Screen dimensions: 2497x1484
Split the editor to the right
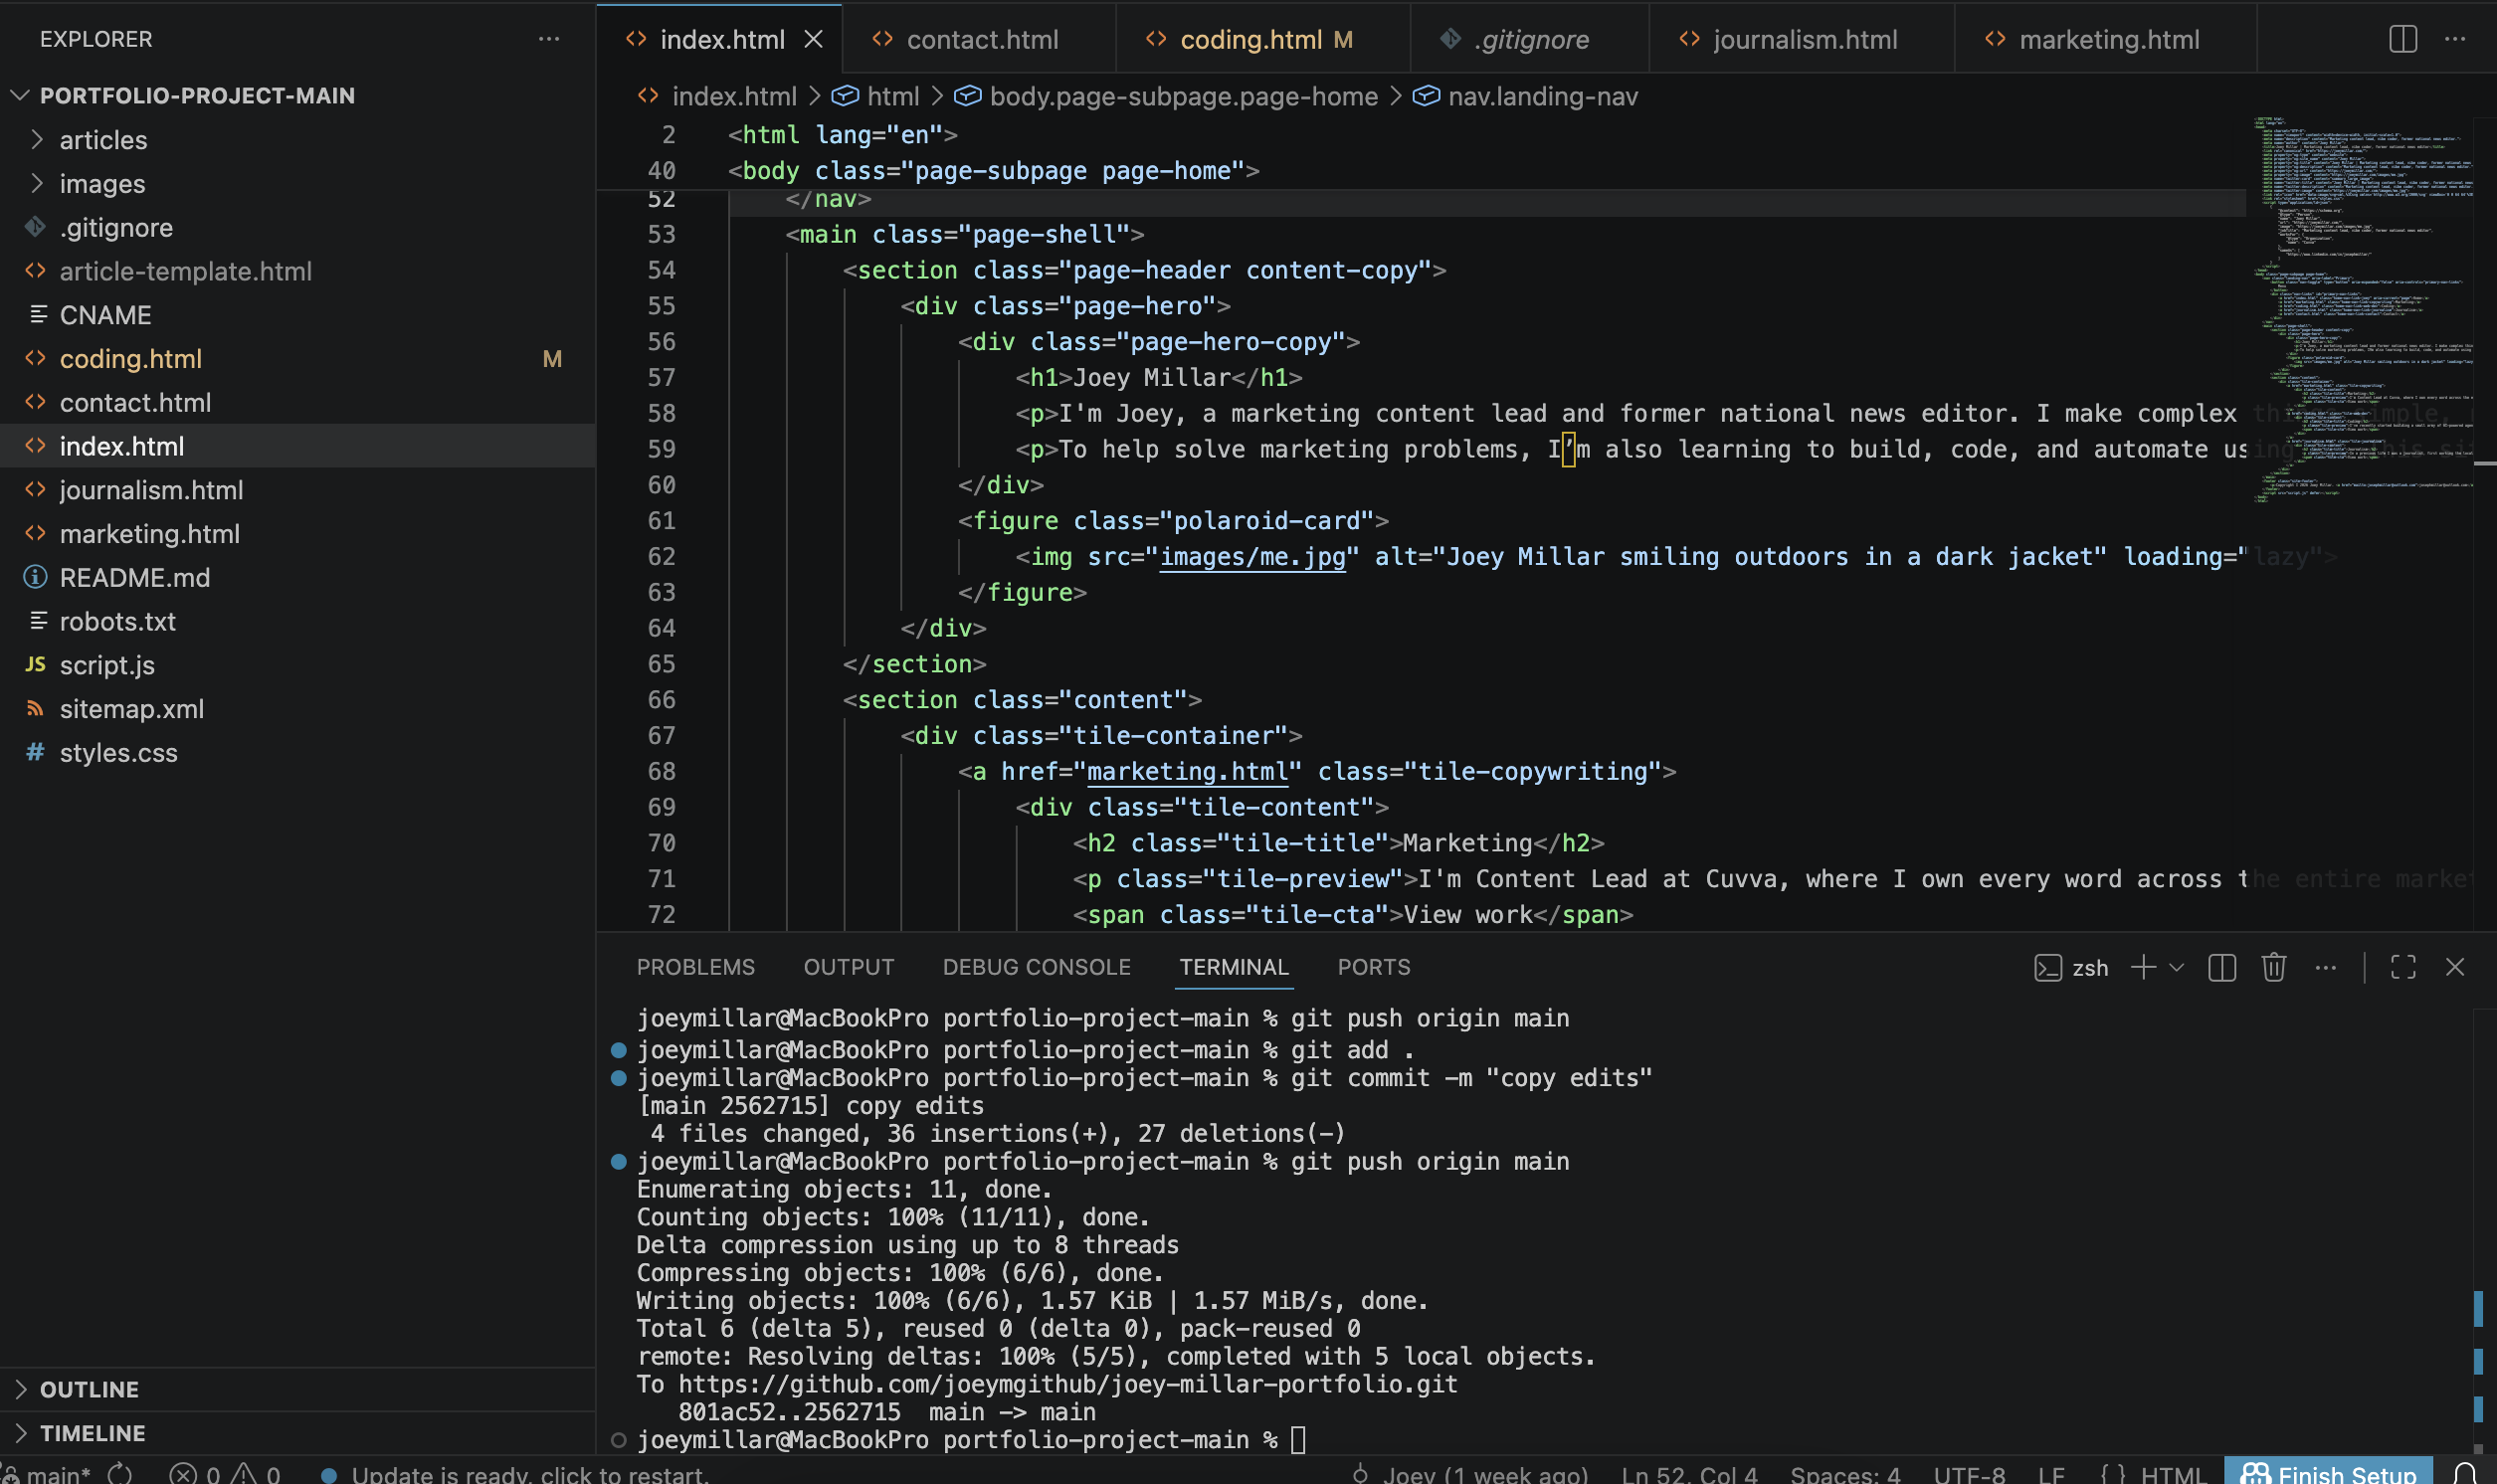tap(2402, 39)
